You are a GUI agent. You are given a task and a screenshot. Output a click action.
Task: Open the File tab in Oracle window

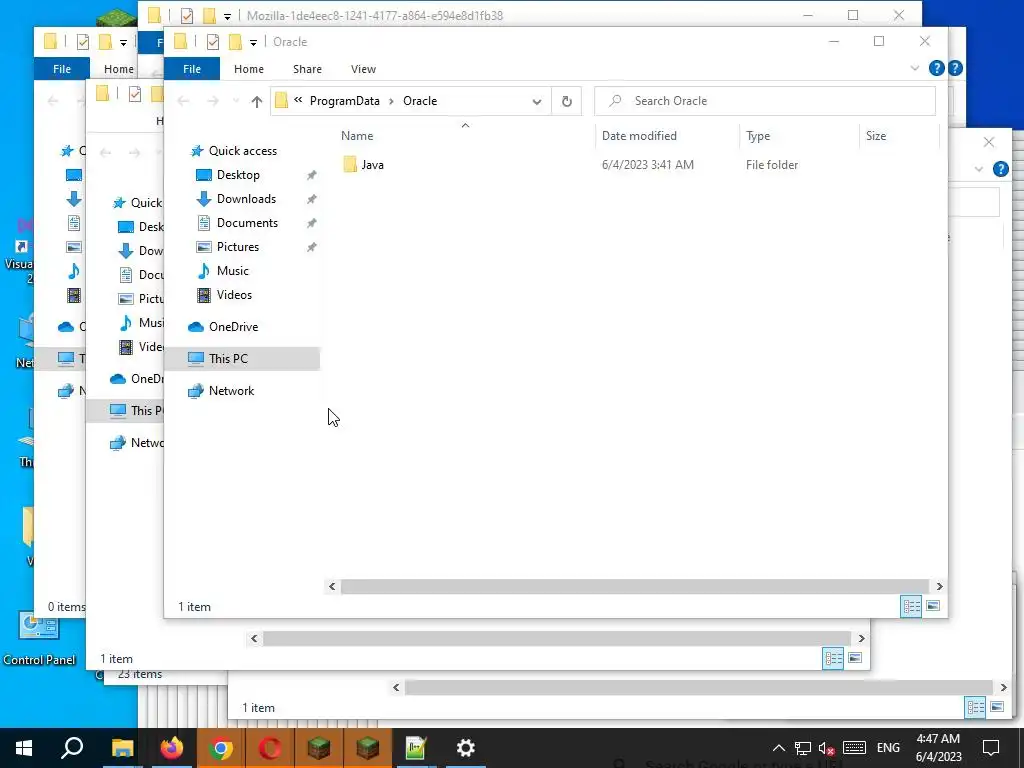click(x=192, y=69)
